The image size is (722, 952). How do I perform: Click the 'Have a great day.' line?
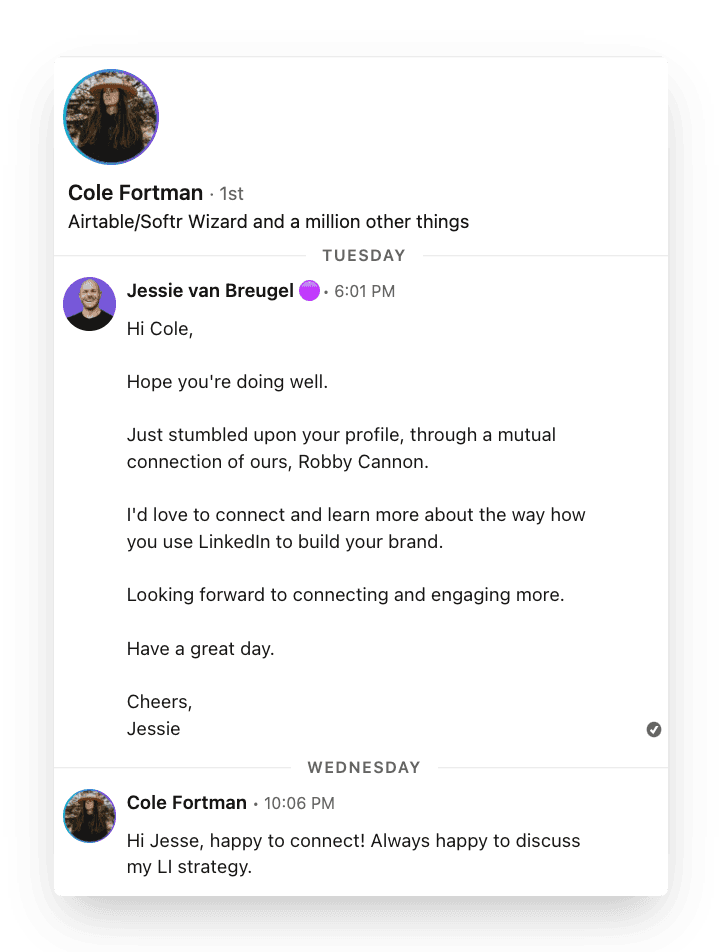[200, 649]
